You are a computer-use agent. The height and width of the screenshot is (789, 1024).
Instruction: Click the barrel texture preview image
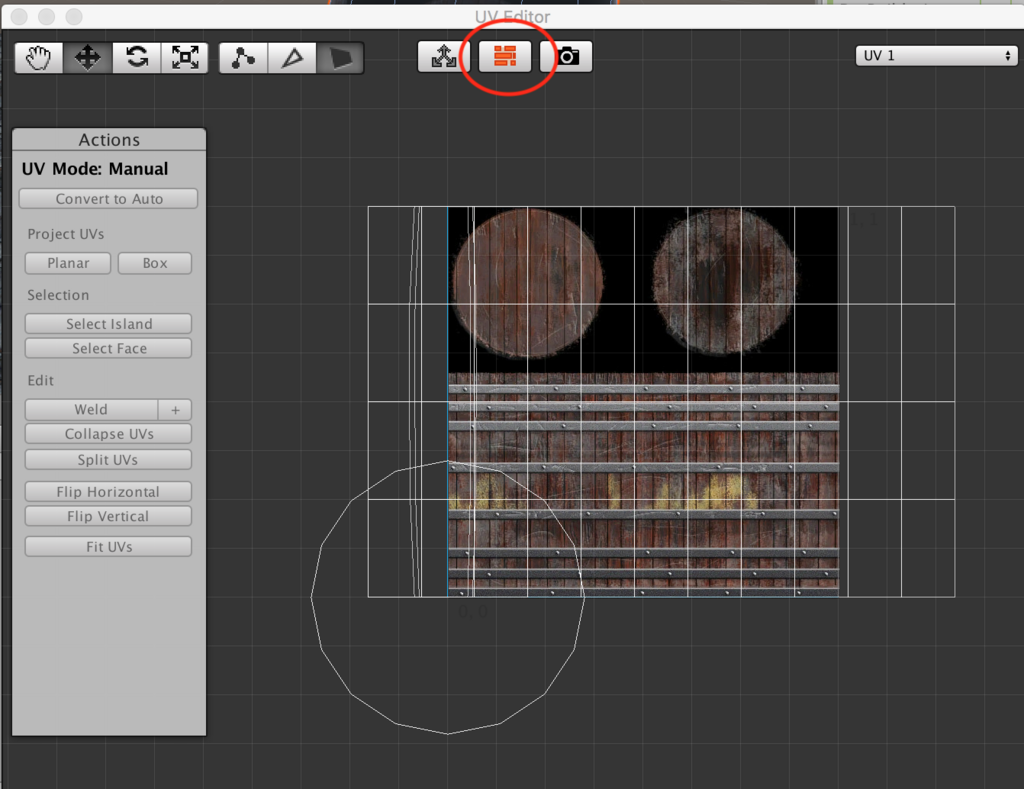(x=643, y=402)
